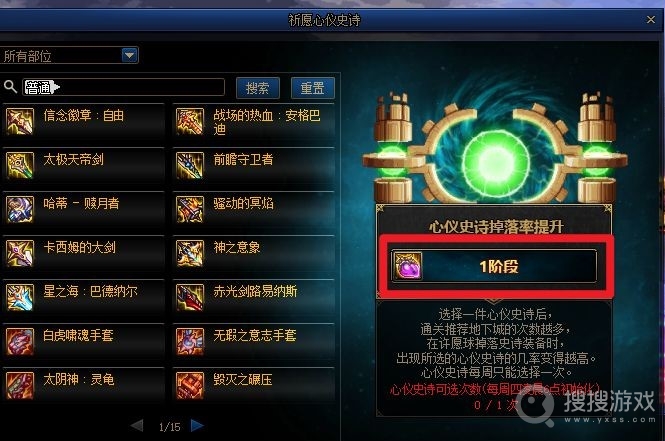Click the 1阶段 stage bar
665x441 pixels.
coord(494,266)
